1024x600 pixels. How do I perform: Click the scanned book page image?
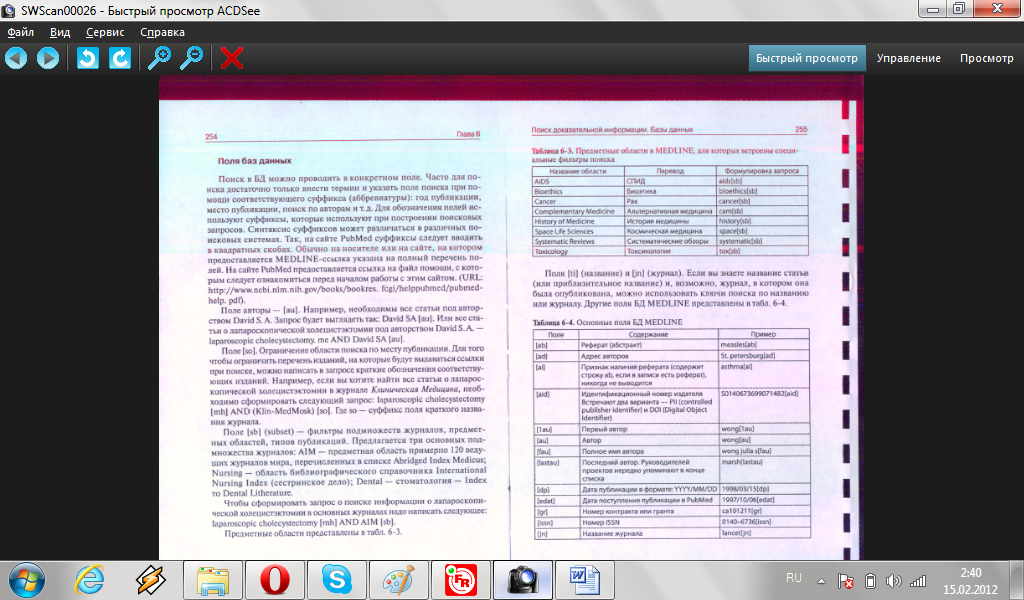(x=511, y=317)
